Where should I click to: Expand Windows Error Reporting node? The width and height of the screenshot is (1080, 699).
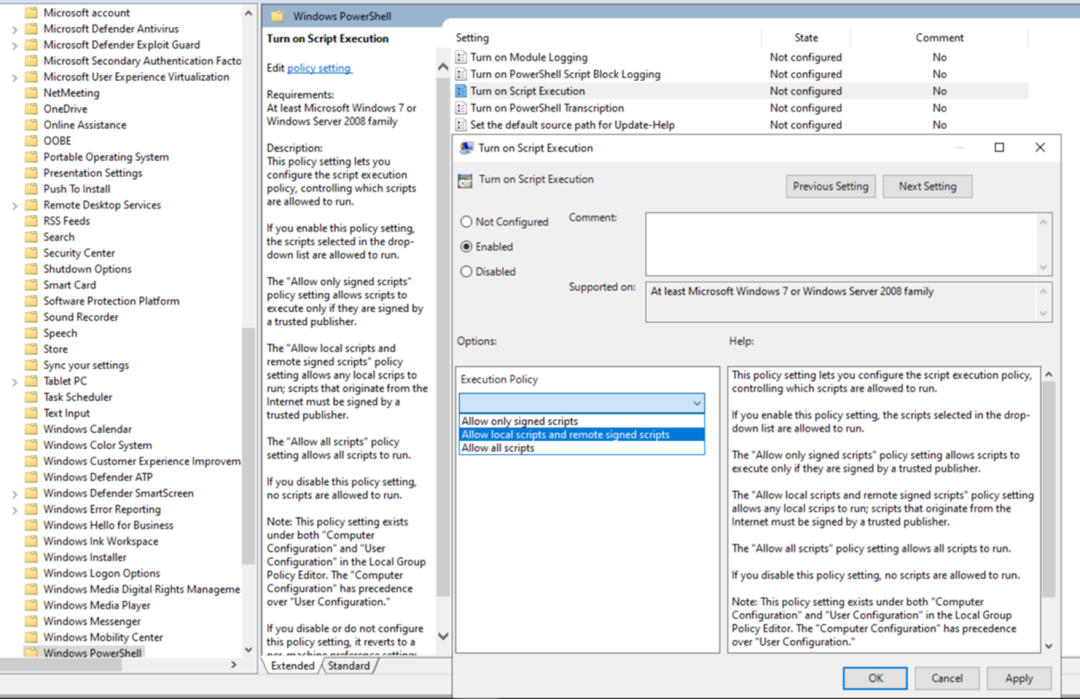tap(14, 510)
